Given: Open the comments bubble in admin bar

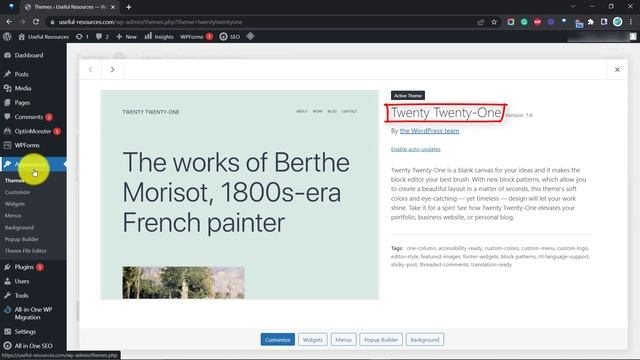Looking at the screenshot, I should (102, 37).
